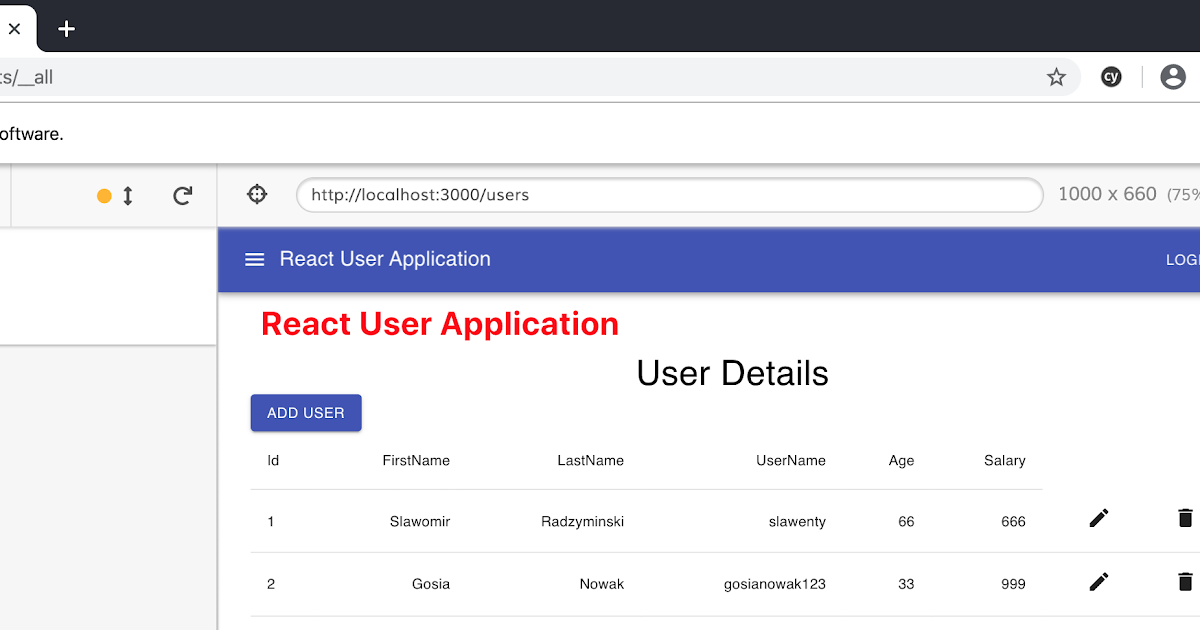Click the React User Application navbar title
Image resolution: width=1200 pixels, height=630 pixels.
click(x=385, y=259)
